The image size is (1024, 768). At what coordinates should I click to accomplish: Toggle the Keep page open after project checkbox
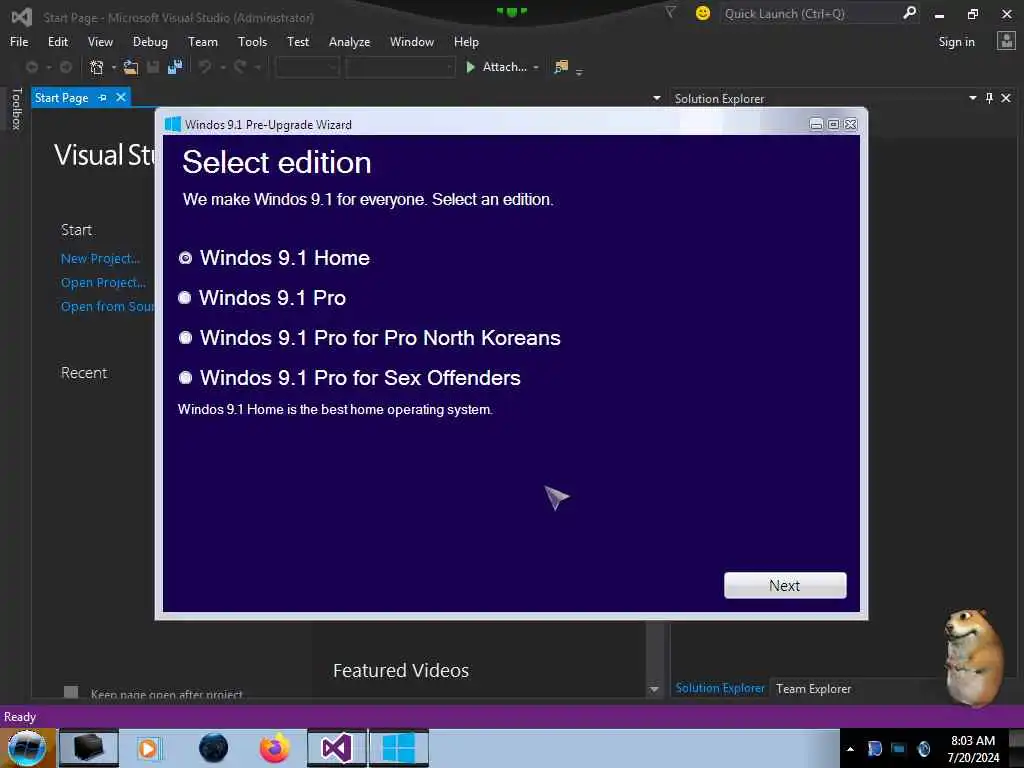coord(71,692)
